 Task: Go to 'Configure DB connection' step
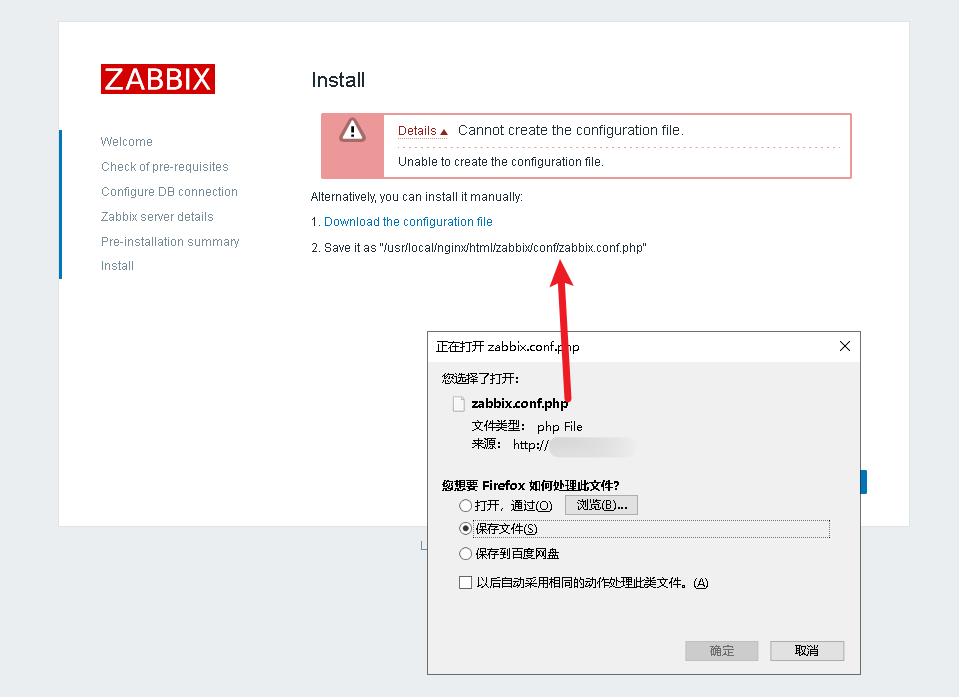click(x=169, y=192)
